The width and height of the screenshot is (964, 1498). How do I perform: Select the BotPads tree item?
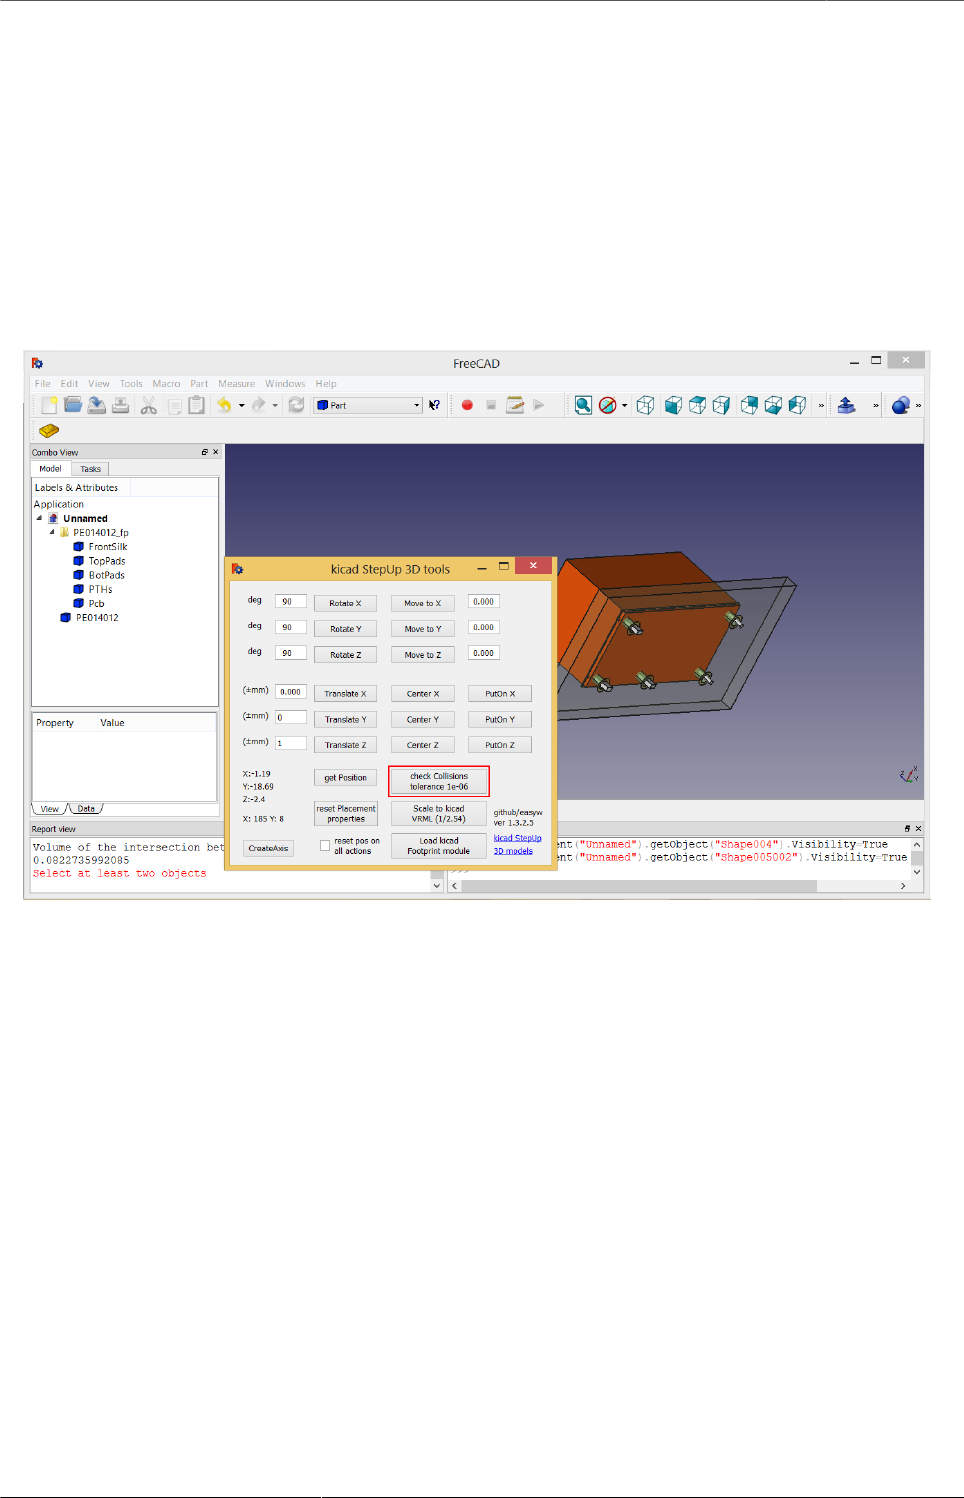tap(107, 575)
